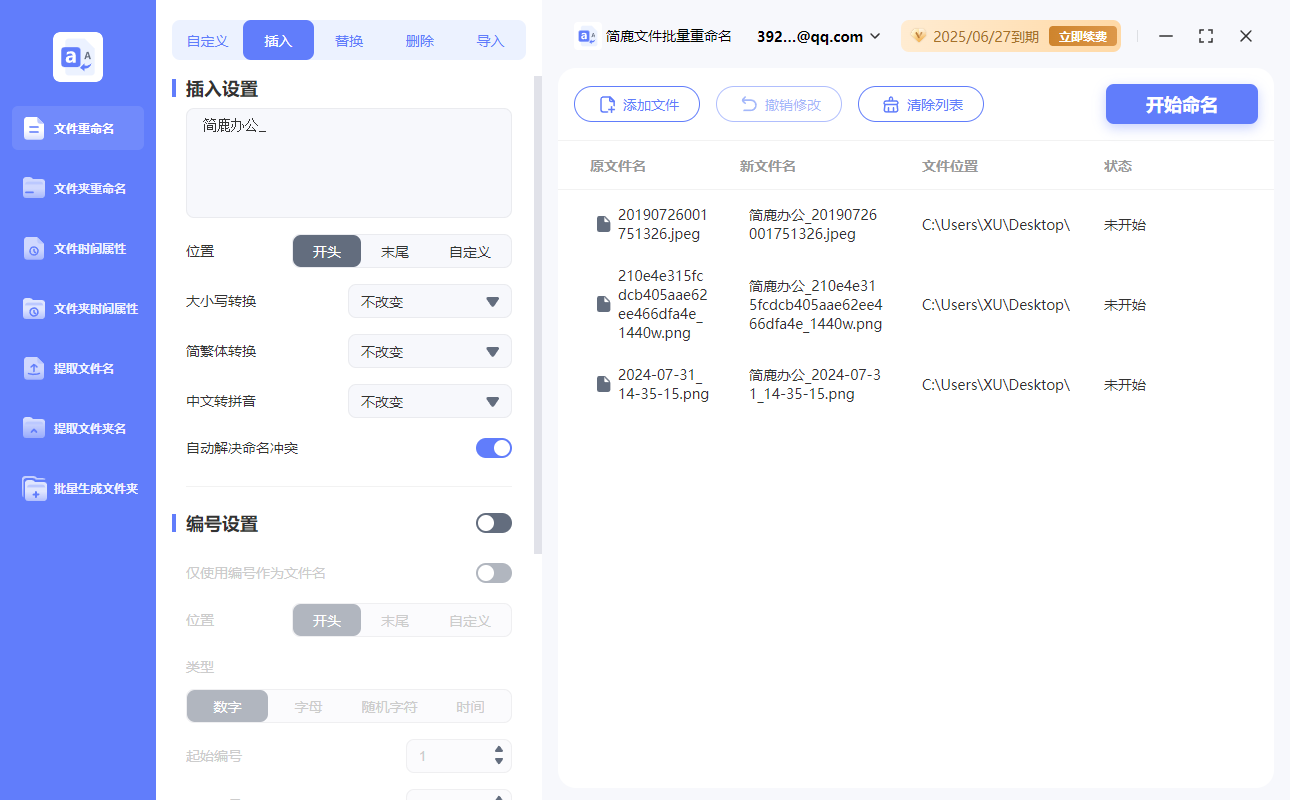This screenshot has height=800, width=1290.
Task: Disable the 自动解决命名冲突 toggle
Action: 493,448
